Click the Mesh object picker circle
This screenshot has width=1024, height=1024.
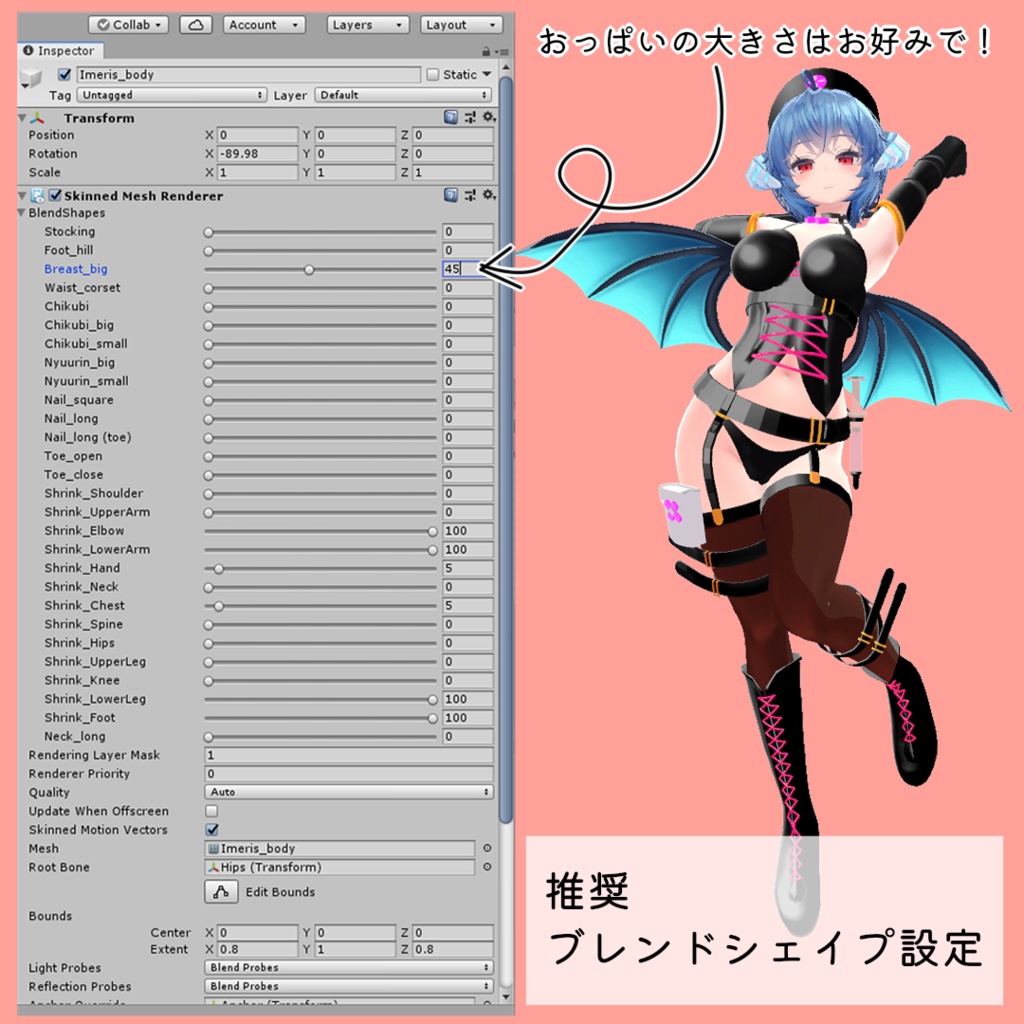487,848
